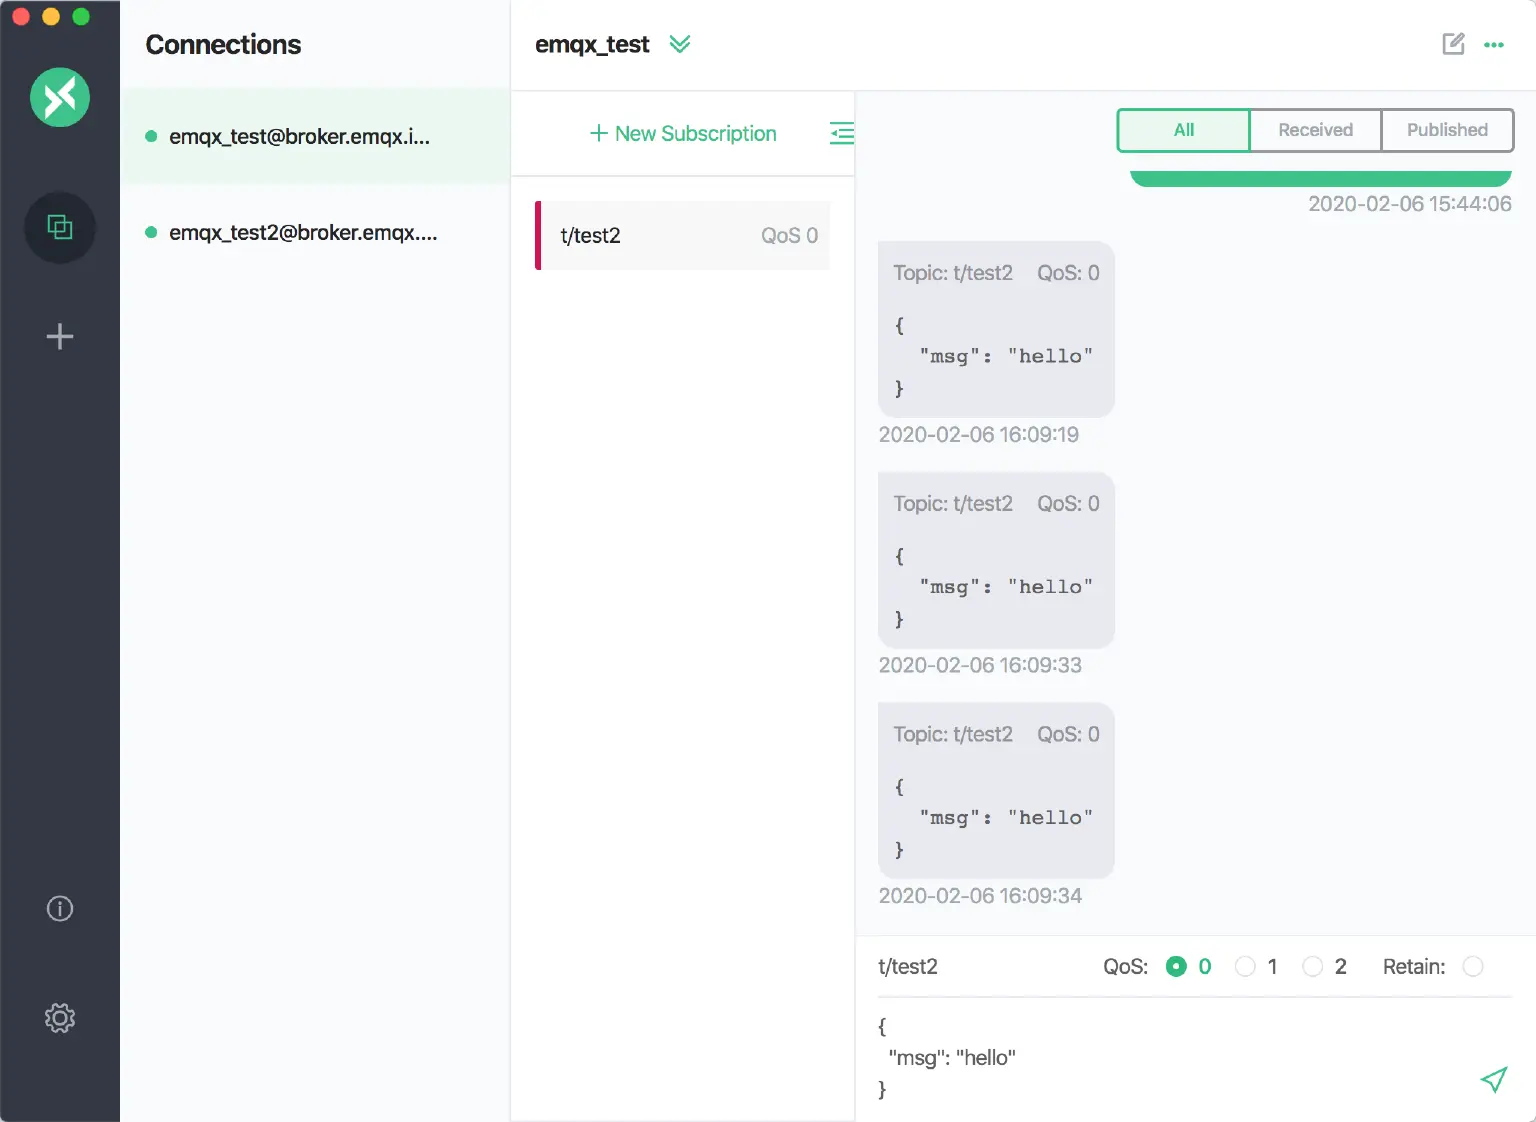
Task: Open the three-dot more options menu
Action: pos(1494,45)
